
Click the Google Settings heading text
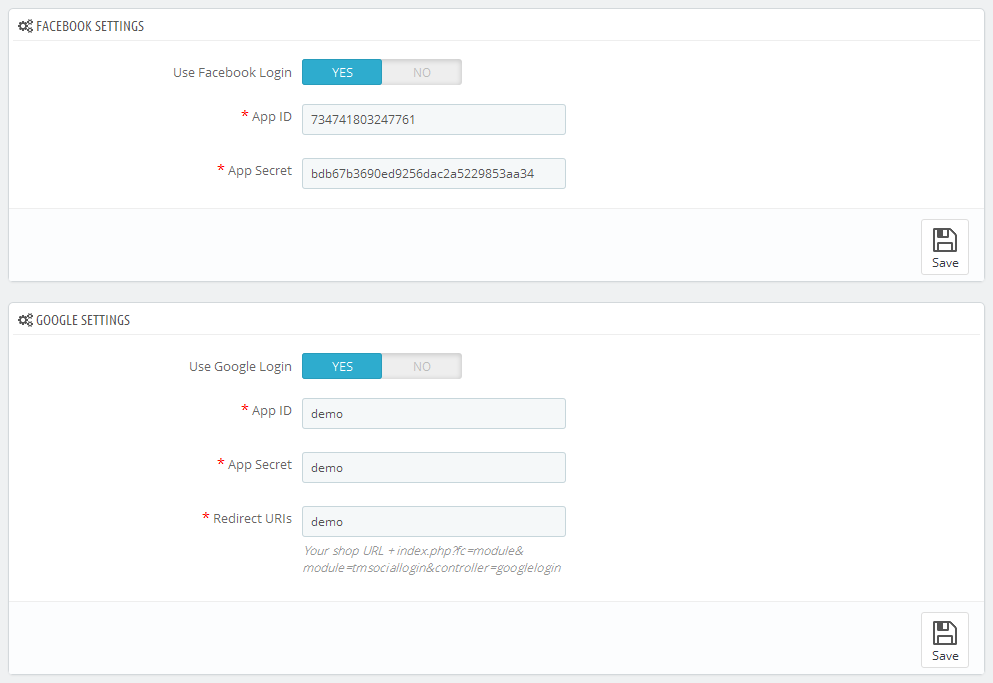83,320
